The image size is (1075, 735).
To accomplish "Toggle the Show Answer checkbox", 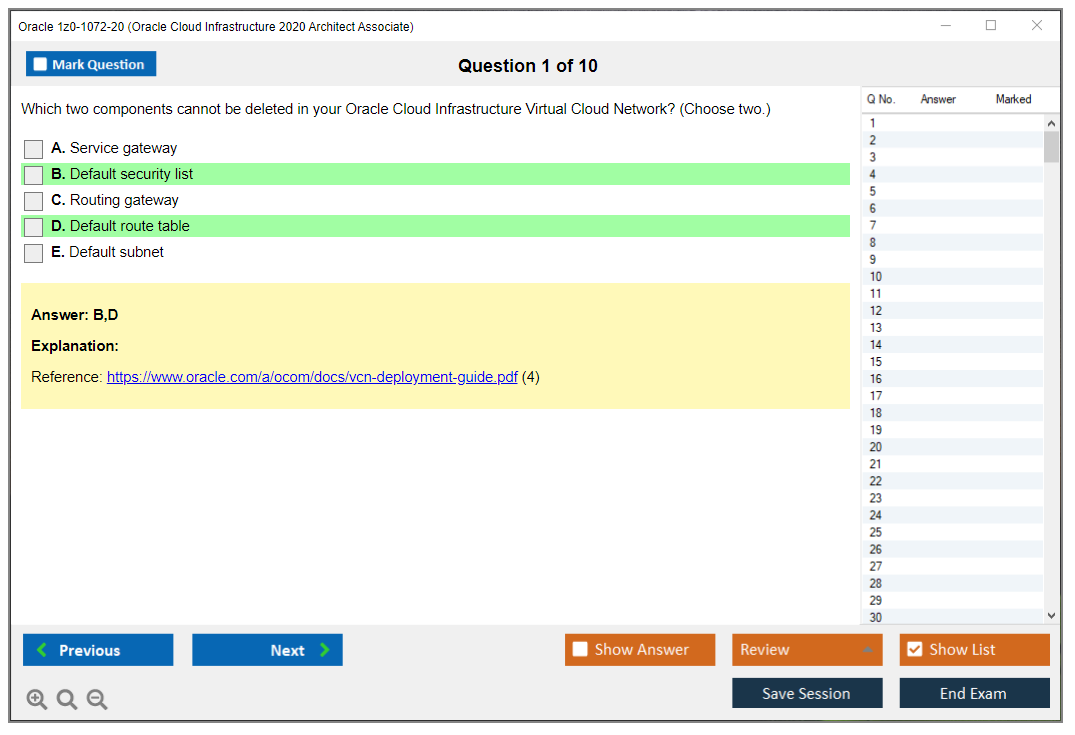I will coord(580,650).
